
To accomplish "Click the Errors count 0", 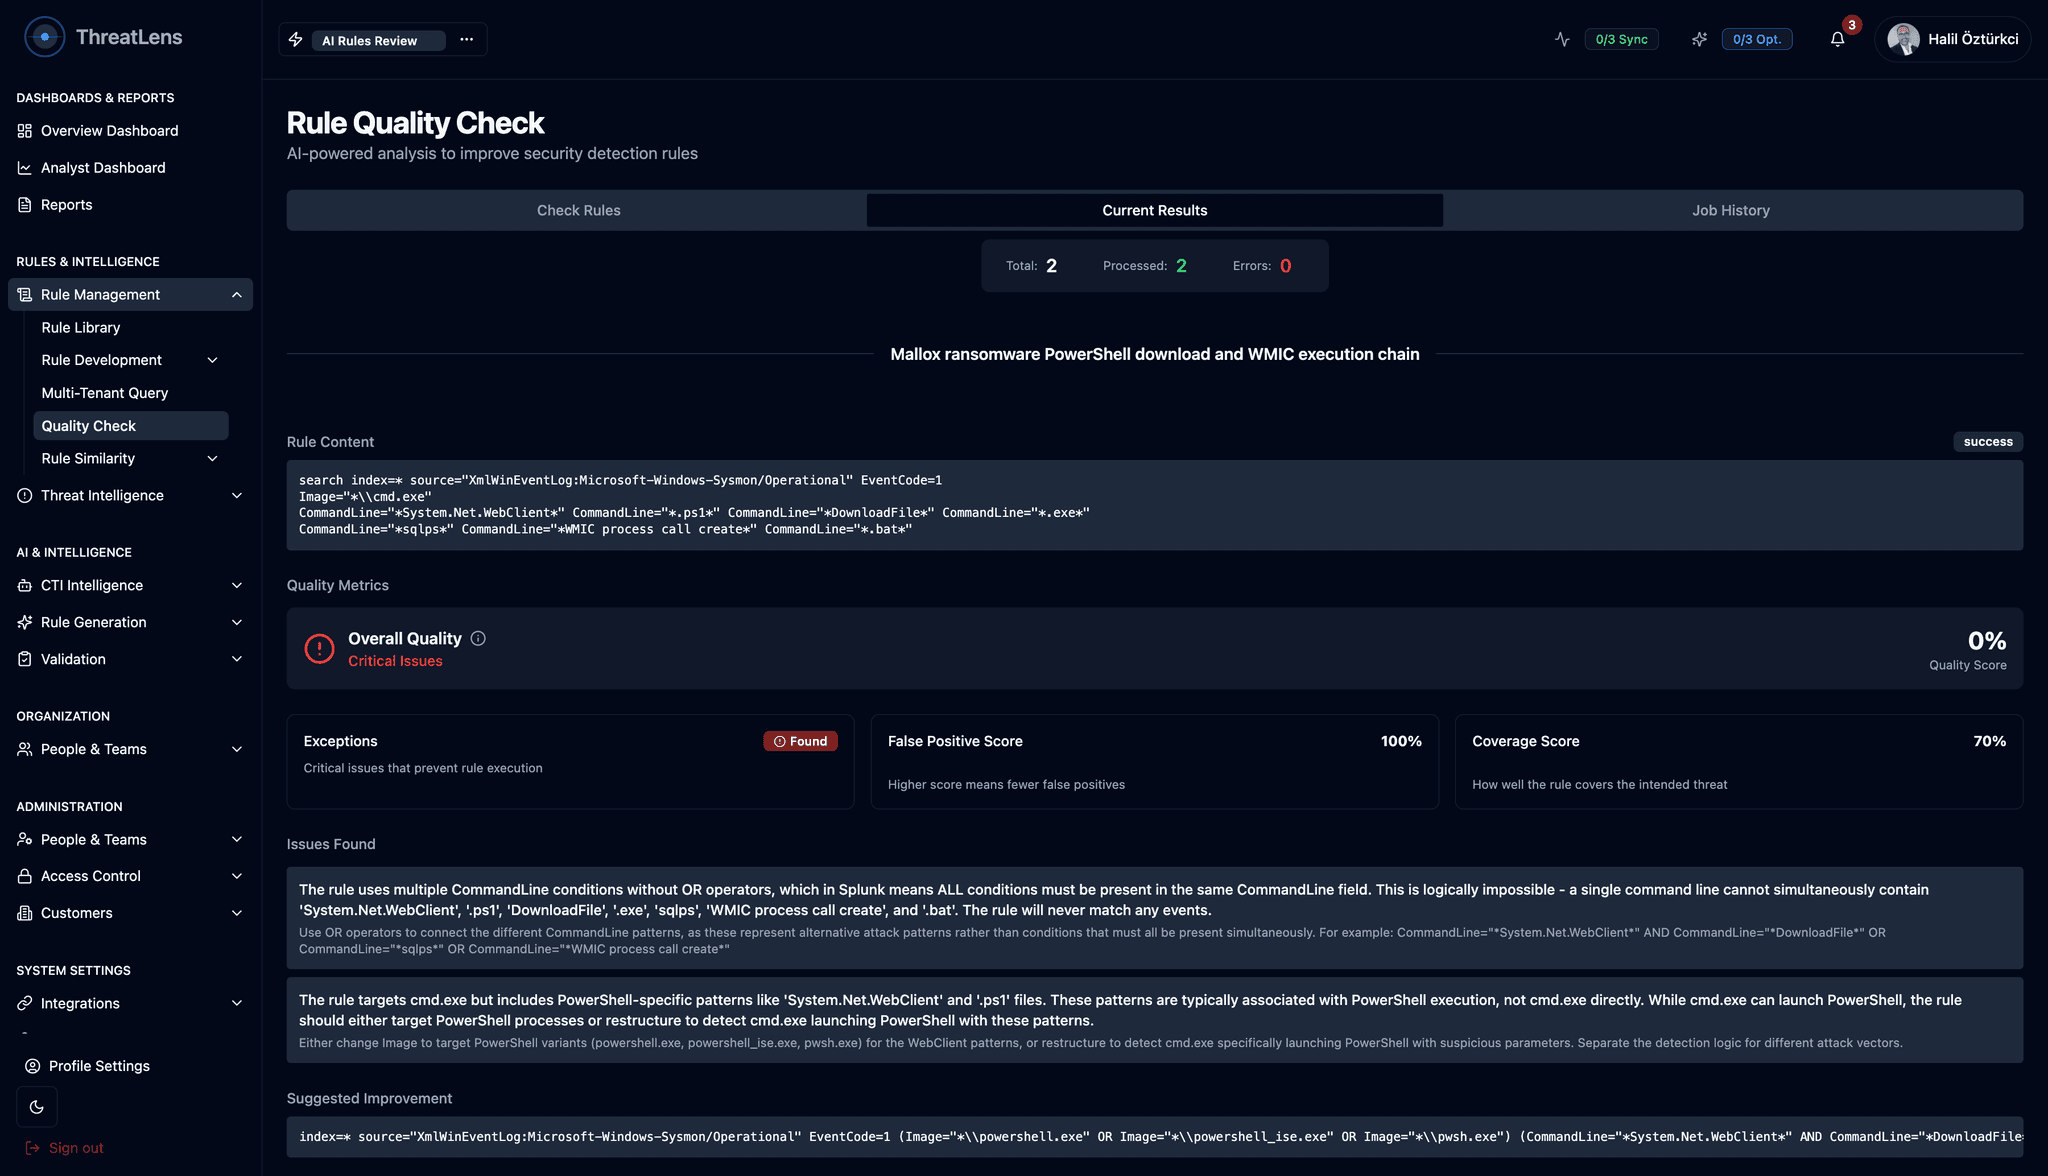I will (1285, 266).
